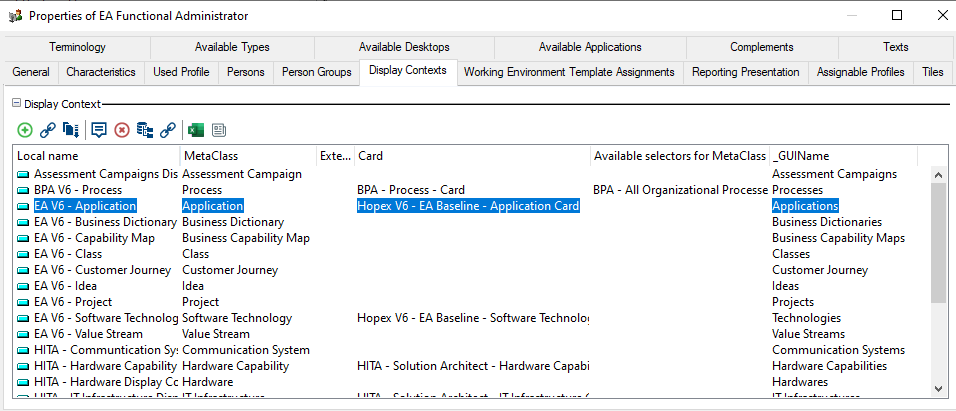Sort by the MetaClass column header
956x411 pixels.
(248, 156)
